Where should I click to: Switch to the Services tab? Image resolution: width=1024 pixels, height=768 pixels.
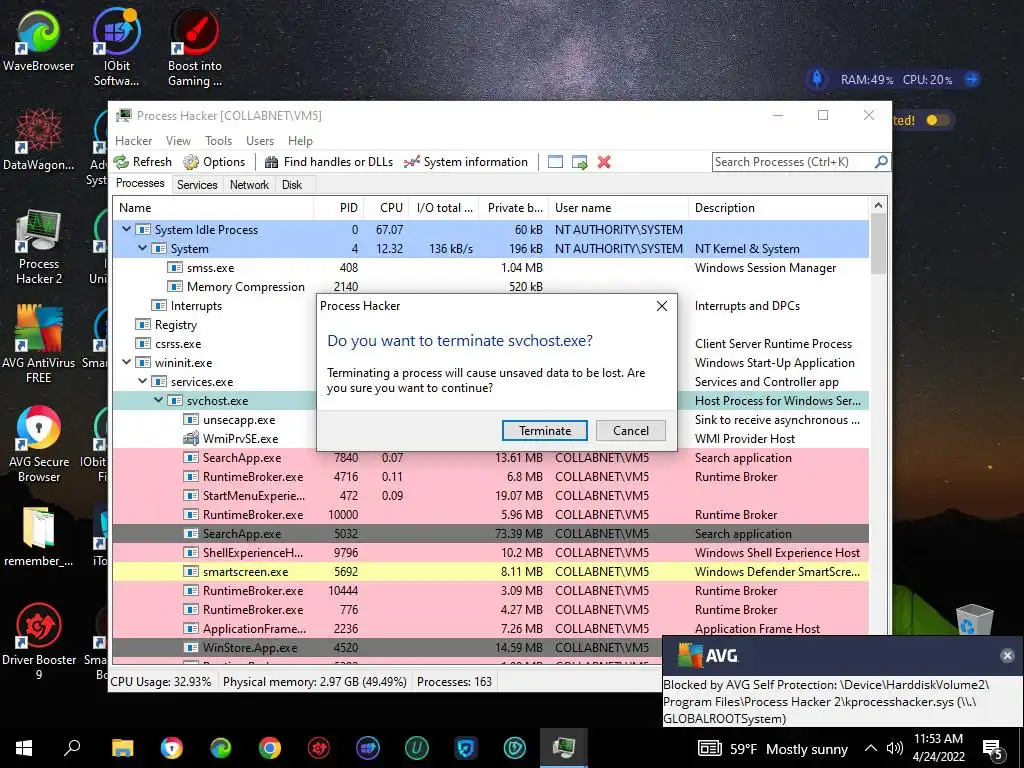pyautogui.click(x=197, y=185)
